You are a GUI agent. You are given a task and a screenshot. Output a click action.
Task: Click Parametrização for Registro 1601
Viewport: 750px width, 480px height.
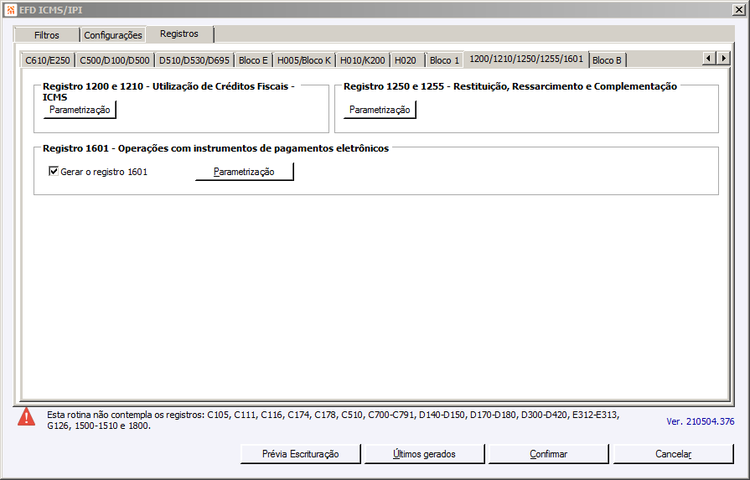click(x=244, y=172)
